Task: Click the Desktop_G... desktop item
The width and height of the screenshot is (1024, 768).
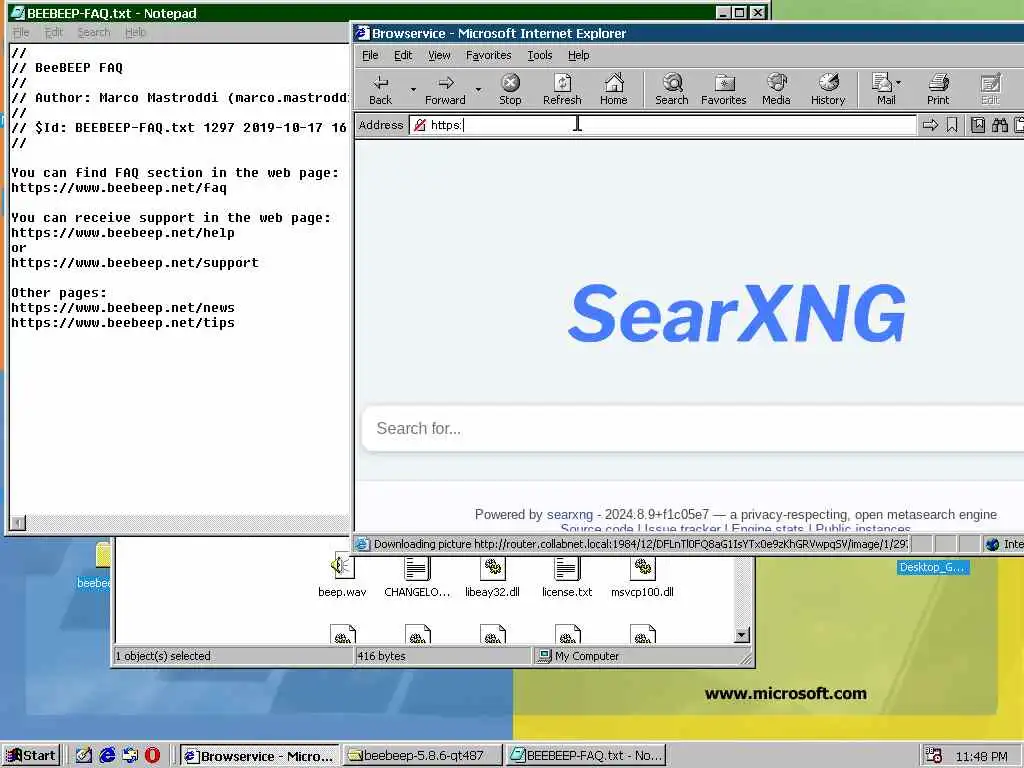Action: (x=933, y=567)
